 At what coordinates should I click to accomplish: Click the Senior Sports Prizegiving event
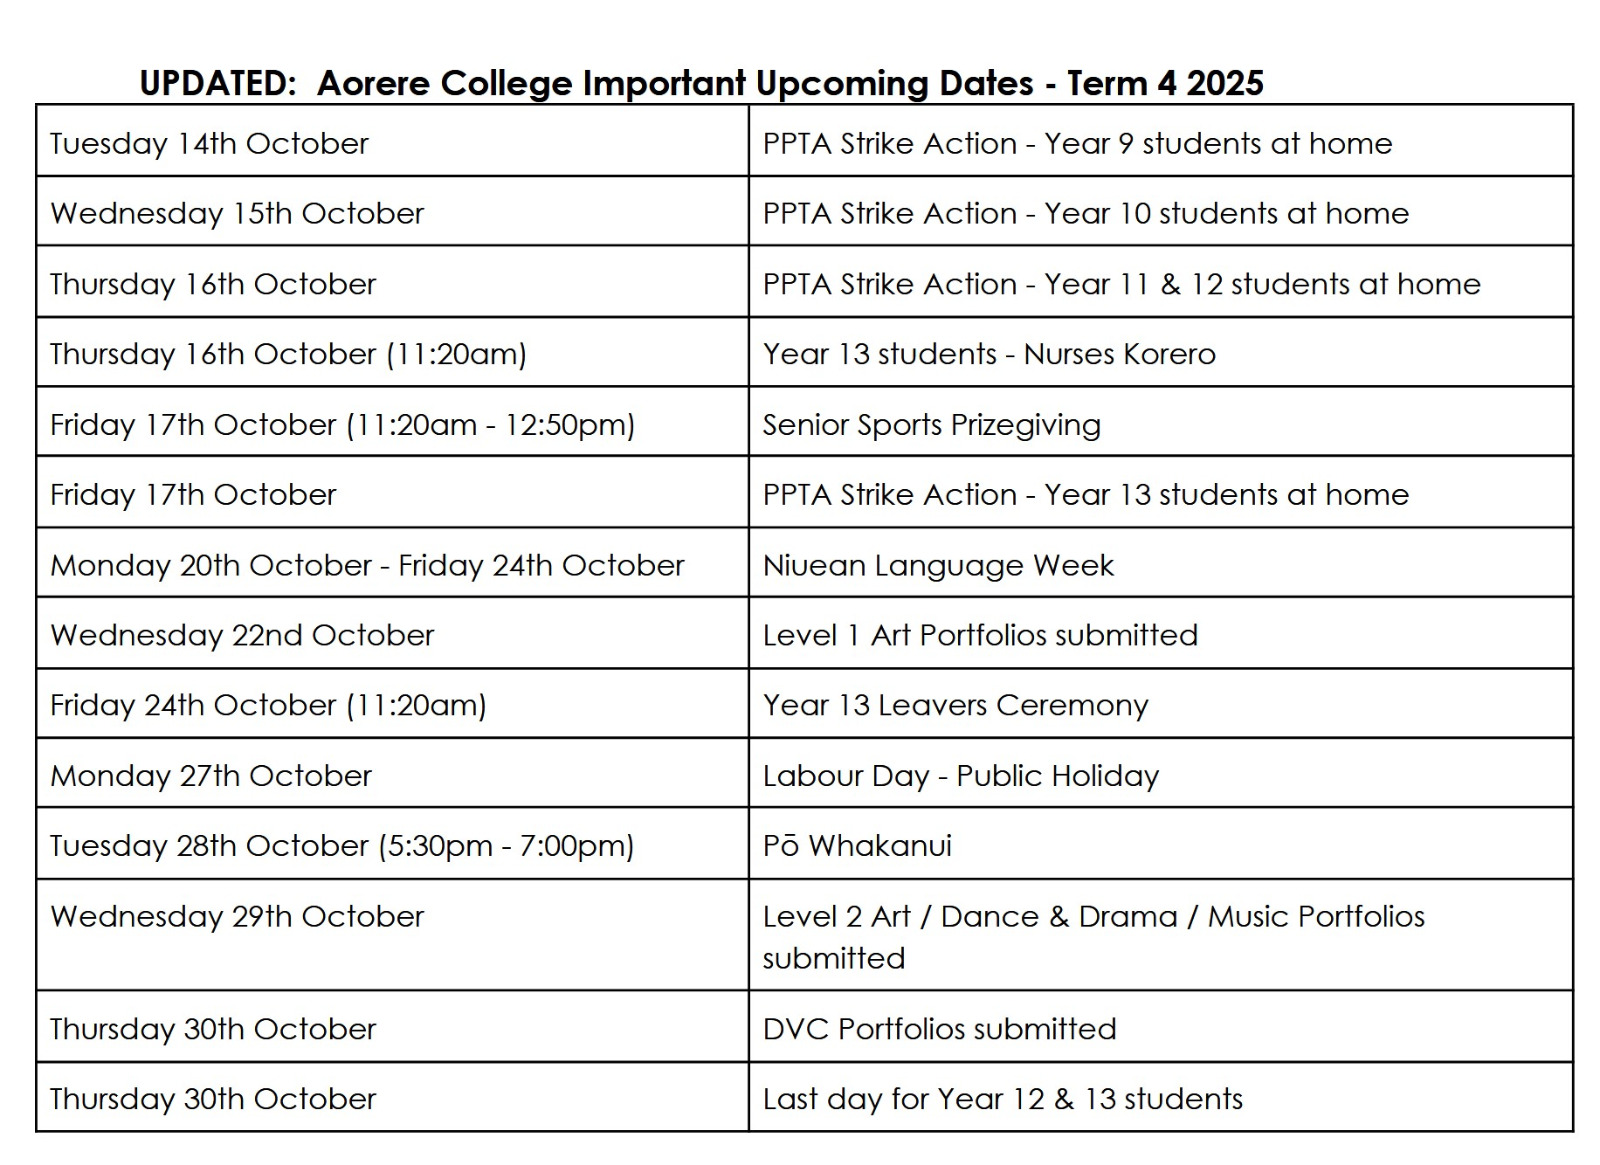(931, 425)
